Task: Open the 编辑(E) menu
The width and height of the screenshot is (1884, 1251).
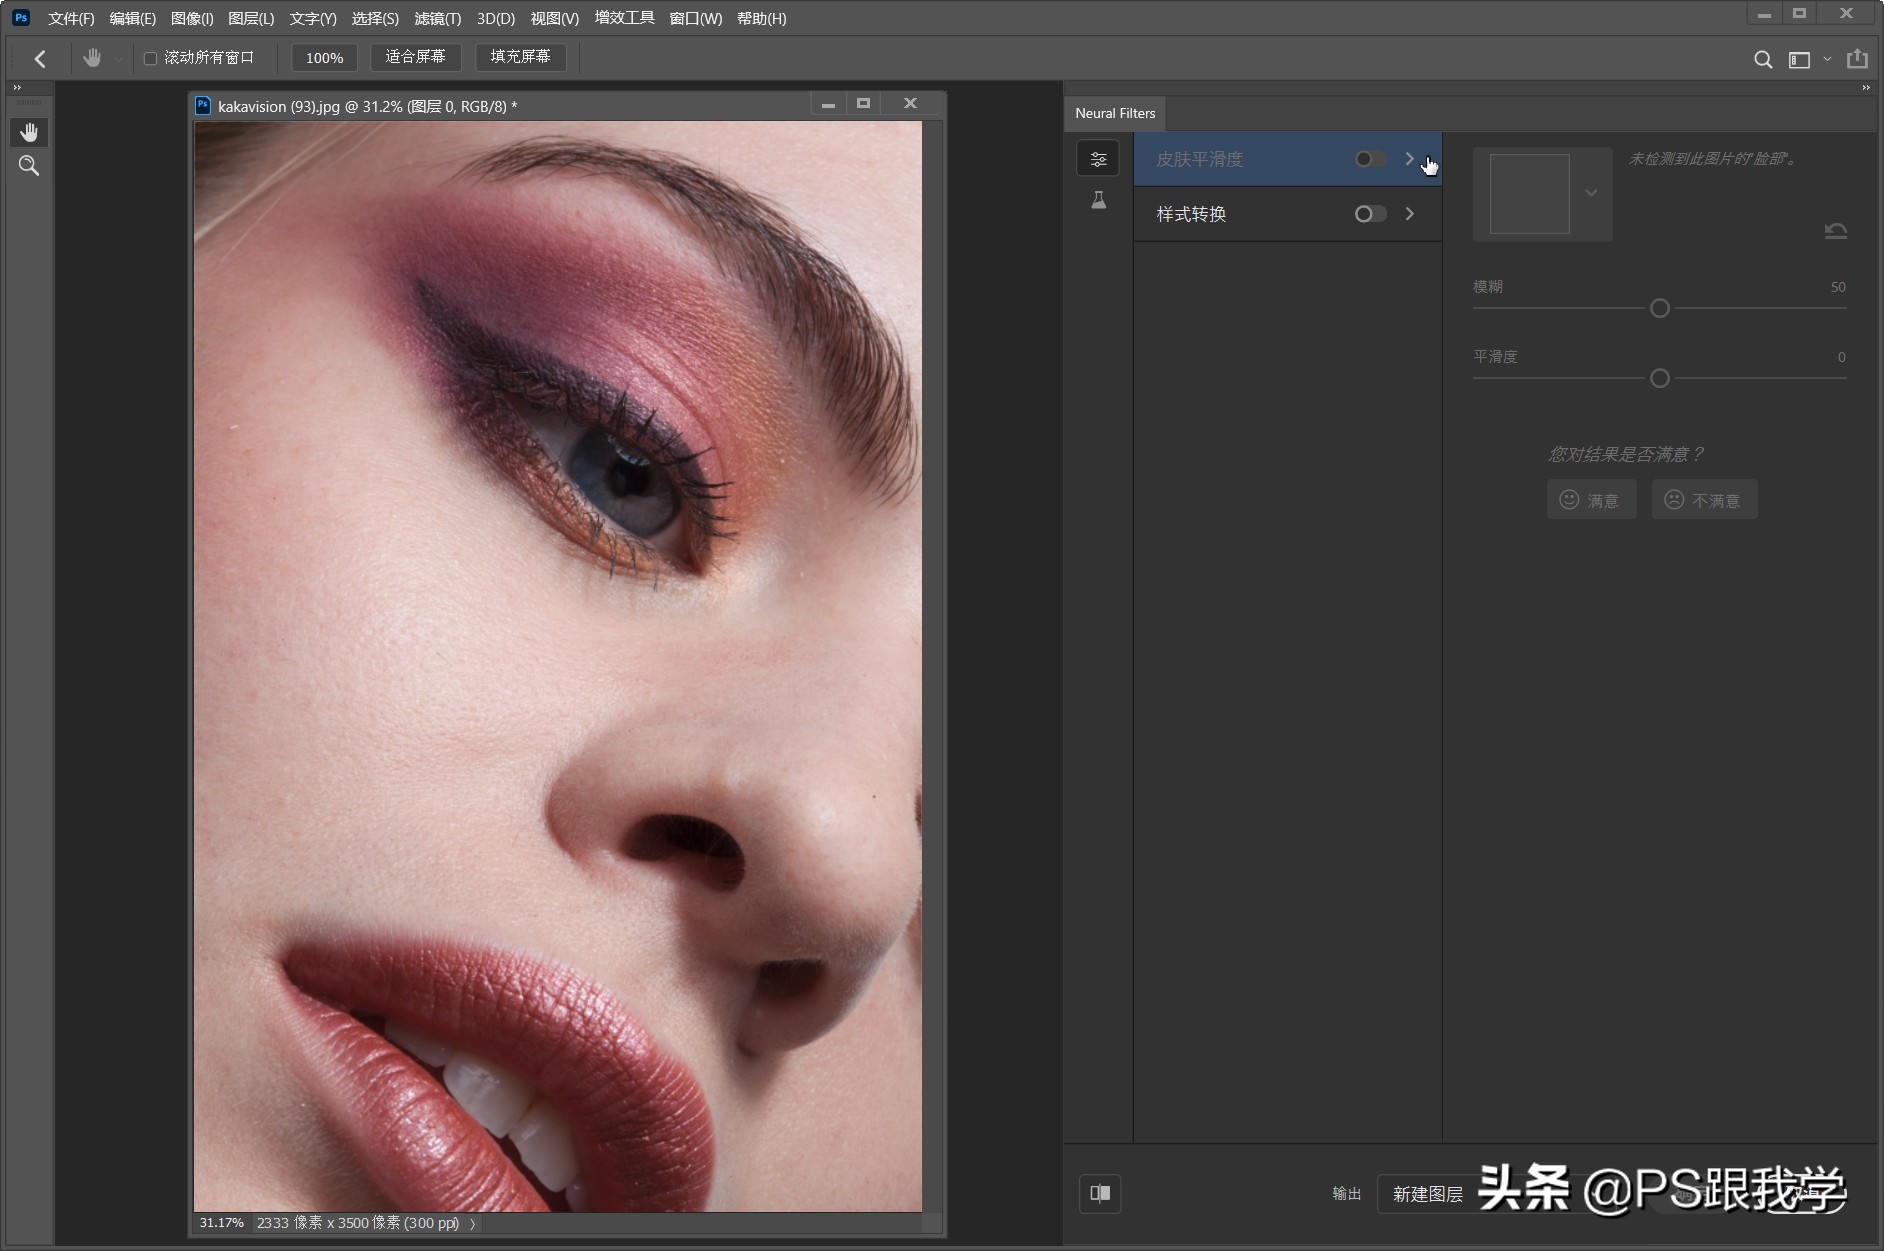Action: (x=132, y=18)
